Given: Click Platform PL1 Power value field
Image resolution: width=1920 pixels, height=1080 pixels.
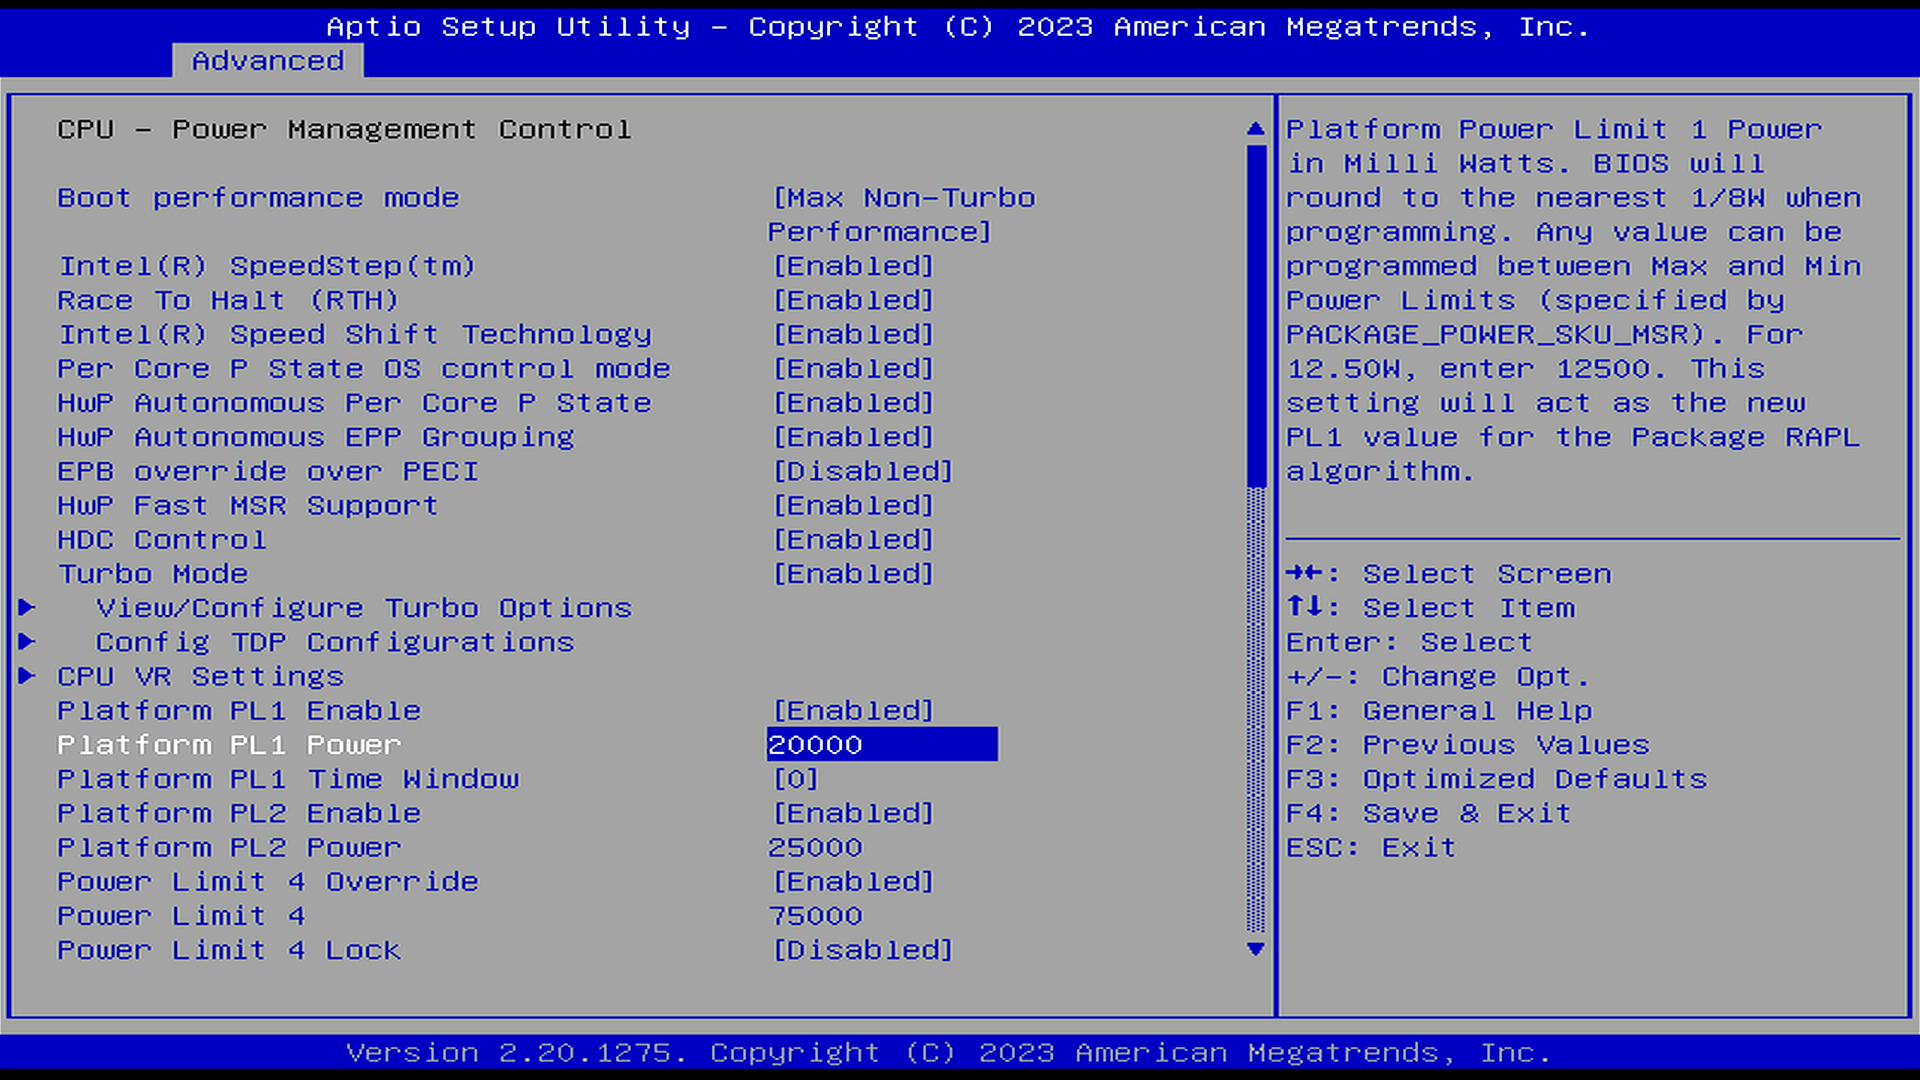Looking at the screenshot, I should point(881,745).
